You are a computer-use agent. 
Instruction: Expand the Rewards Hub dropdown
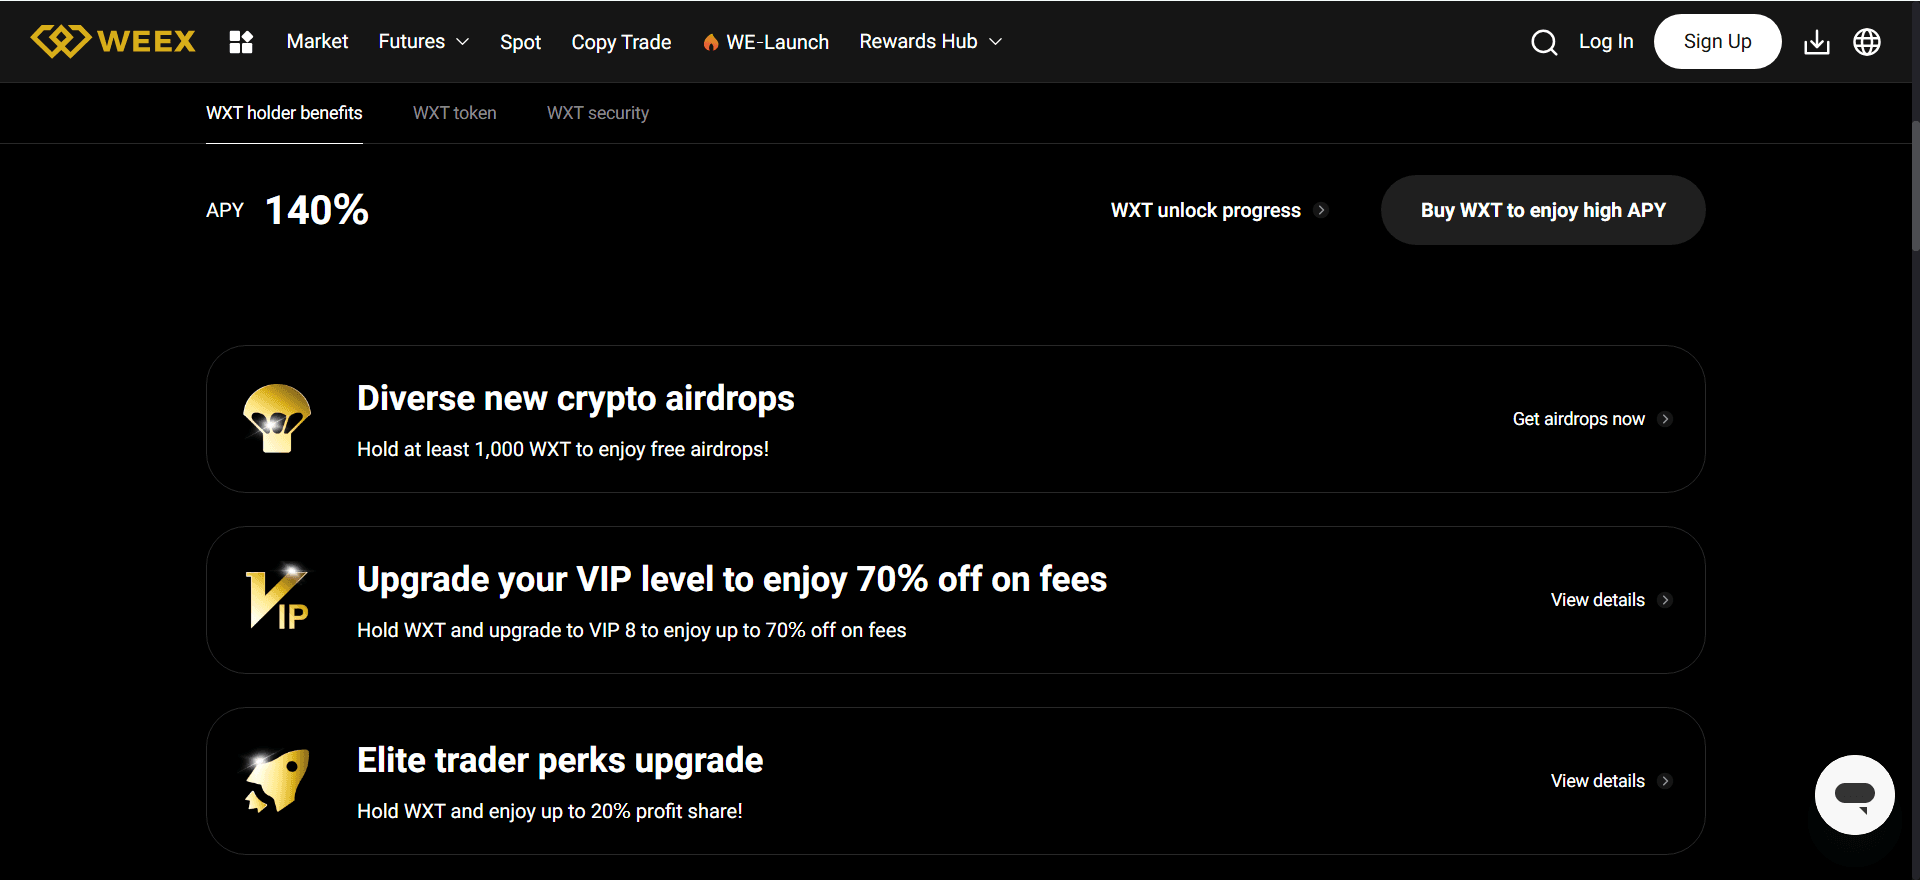930,42
